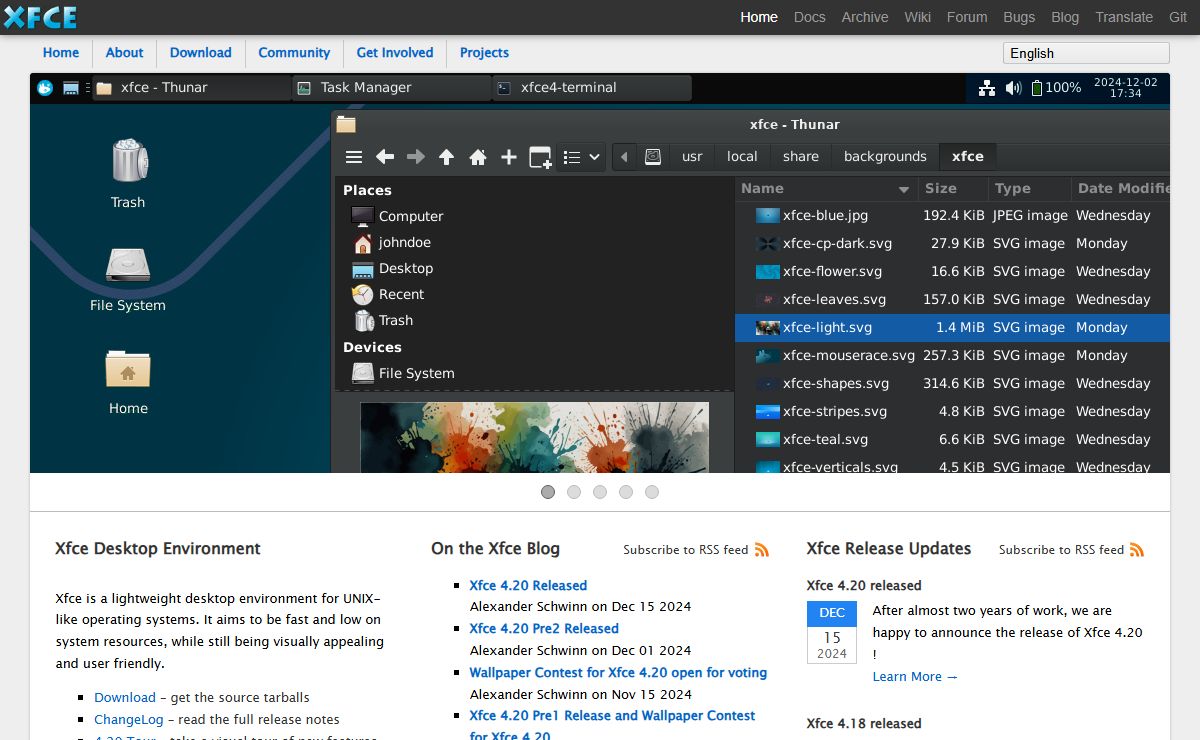Select the fifth carousel dot
Screen dimensions: 1200x740
[652, 492]
